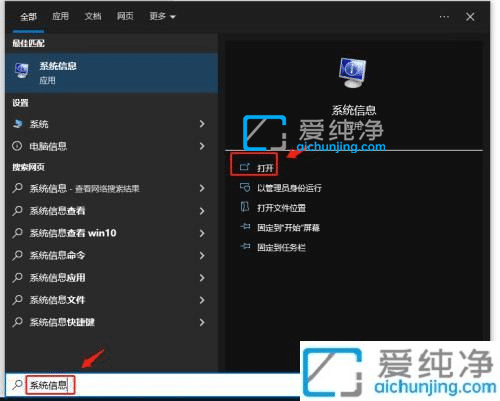Expand the 电脑信息 result arrow

pyautogui.click(x=202, y=146)
